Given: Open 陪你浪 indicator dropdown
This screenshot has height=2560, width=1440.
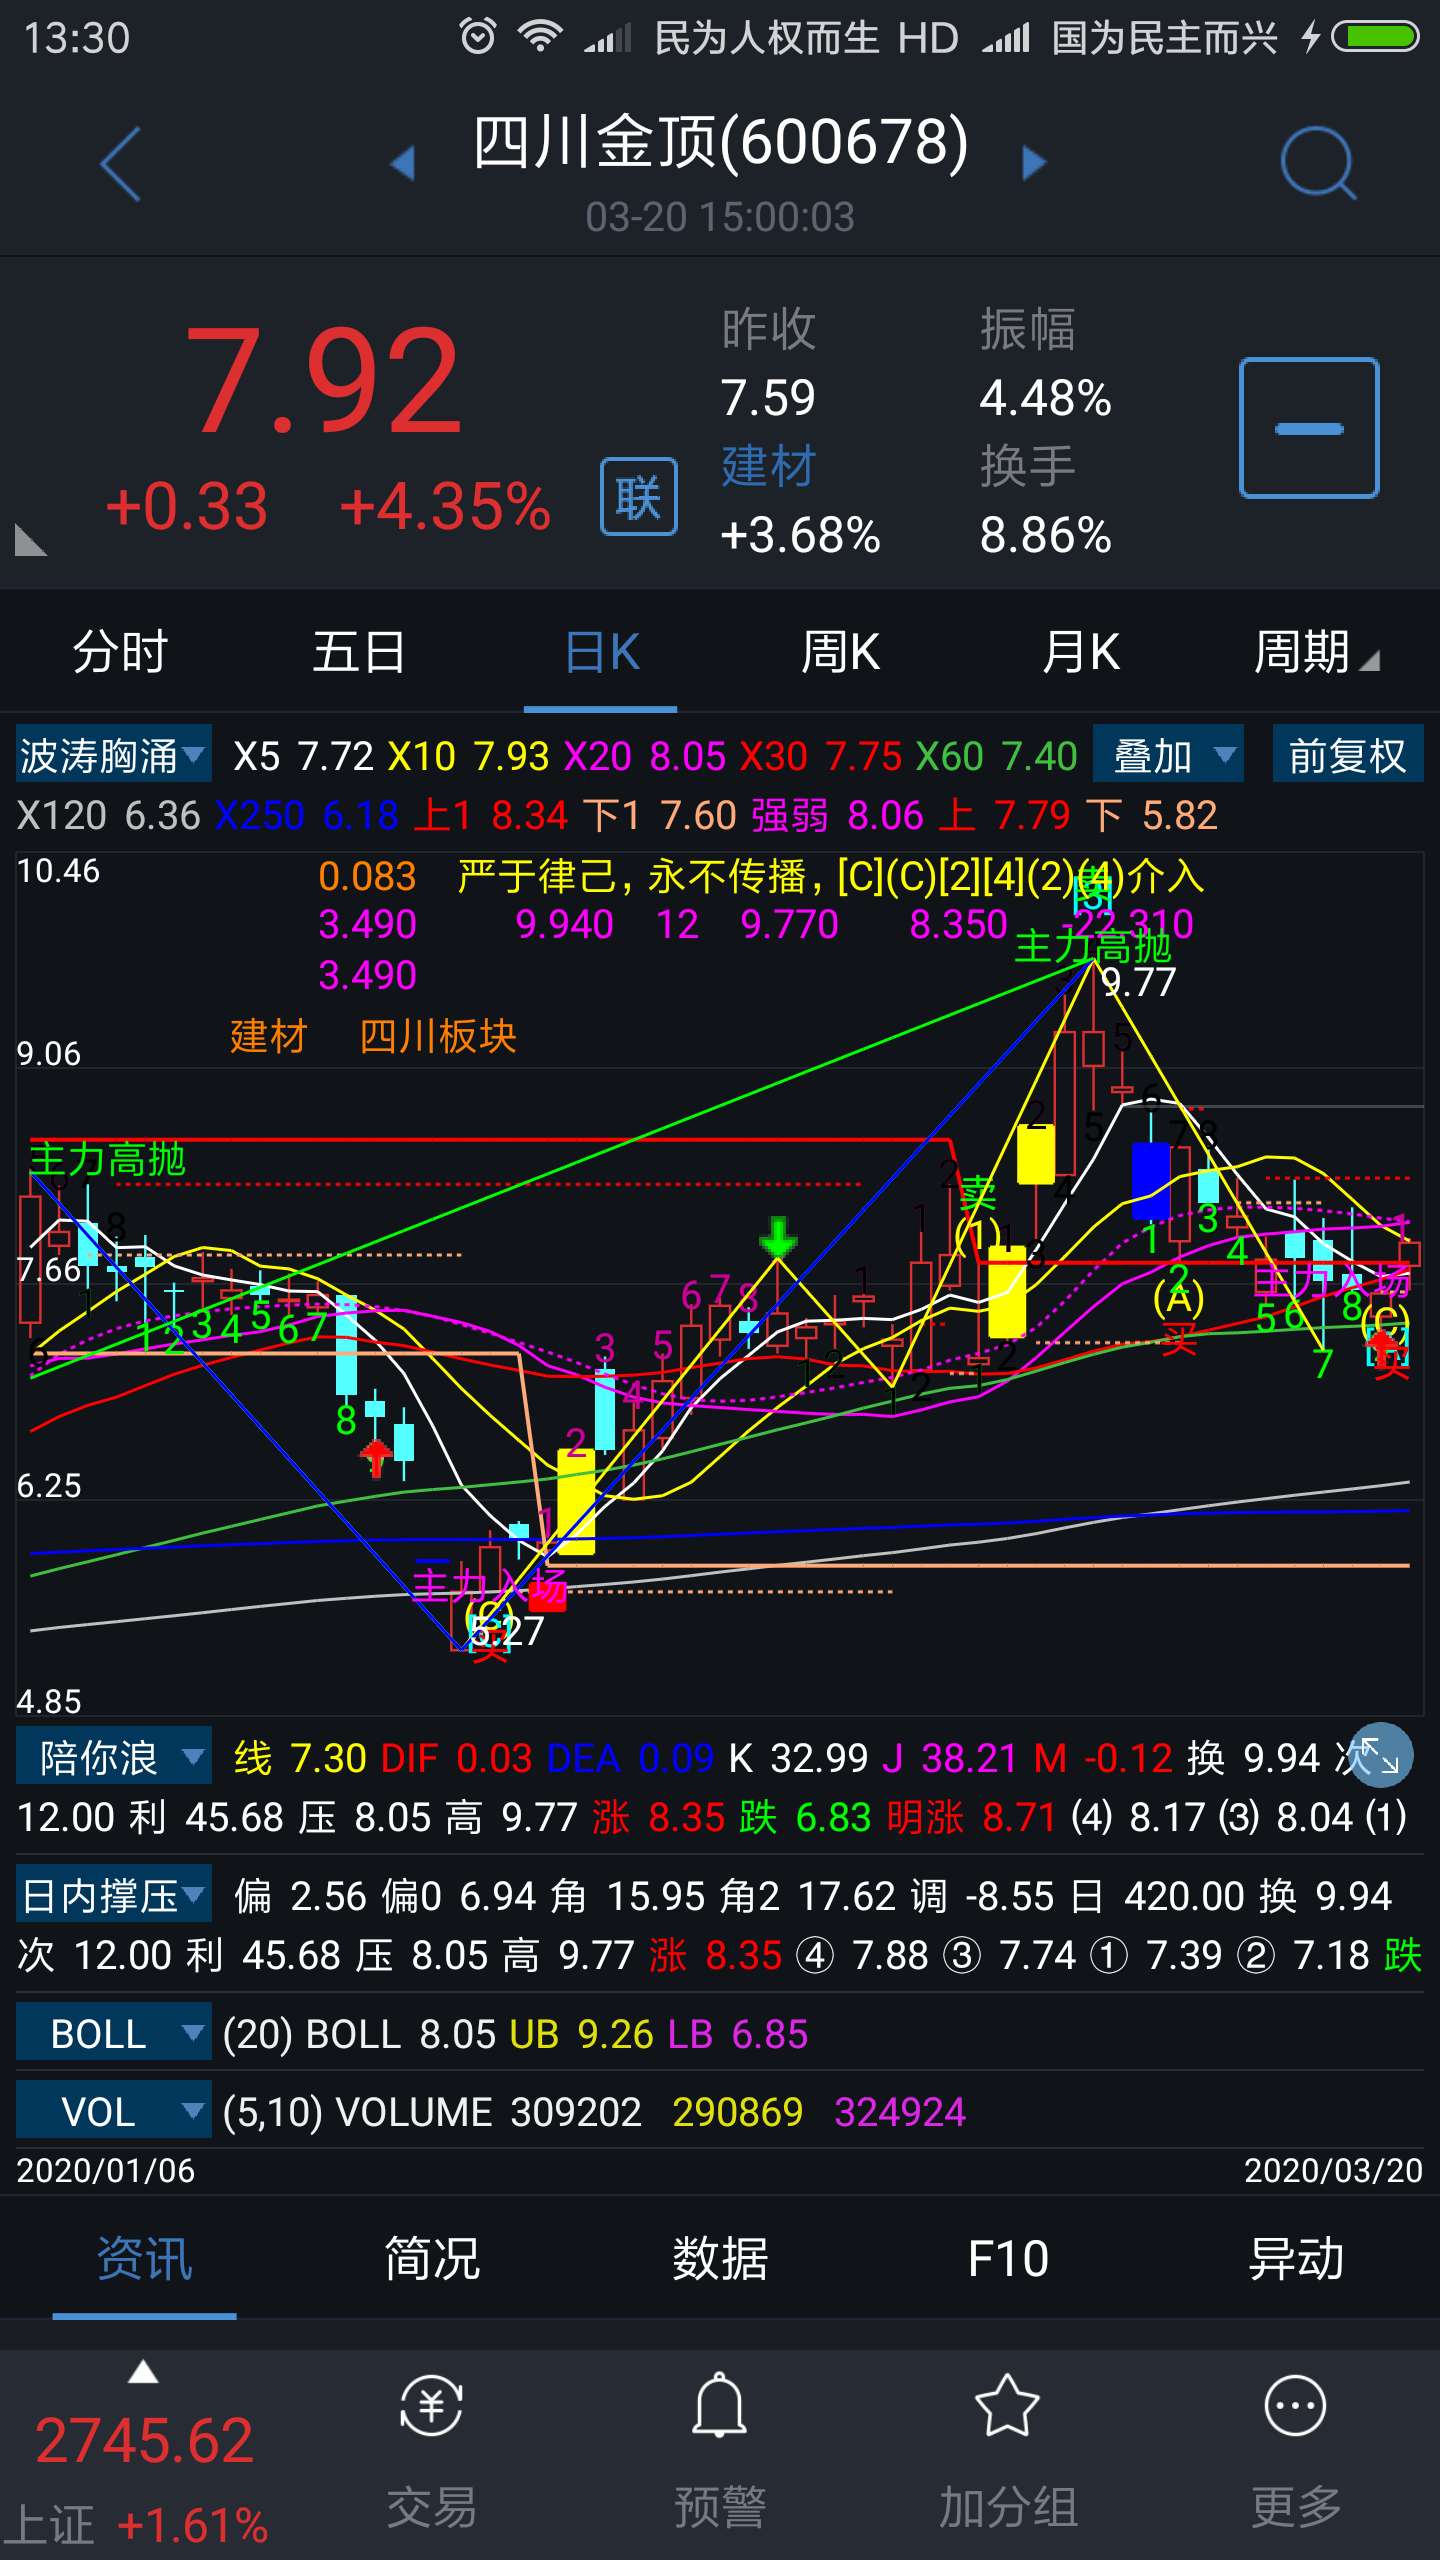Looking at the screenshot, I should click(113, 1757).
